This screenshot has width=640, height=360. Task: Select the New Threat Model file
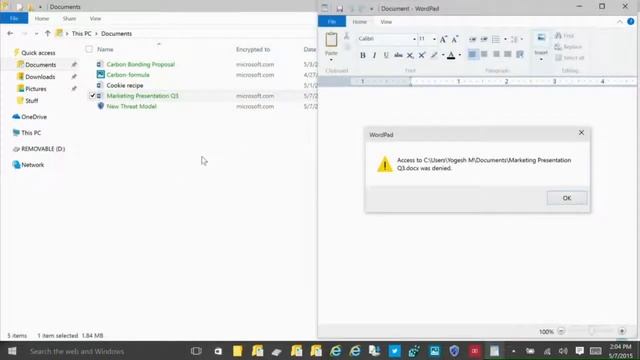(131, 106)
